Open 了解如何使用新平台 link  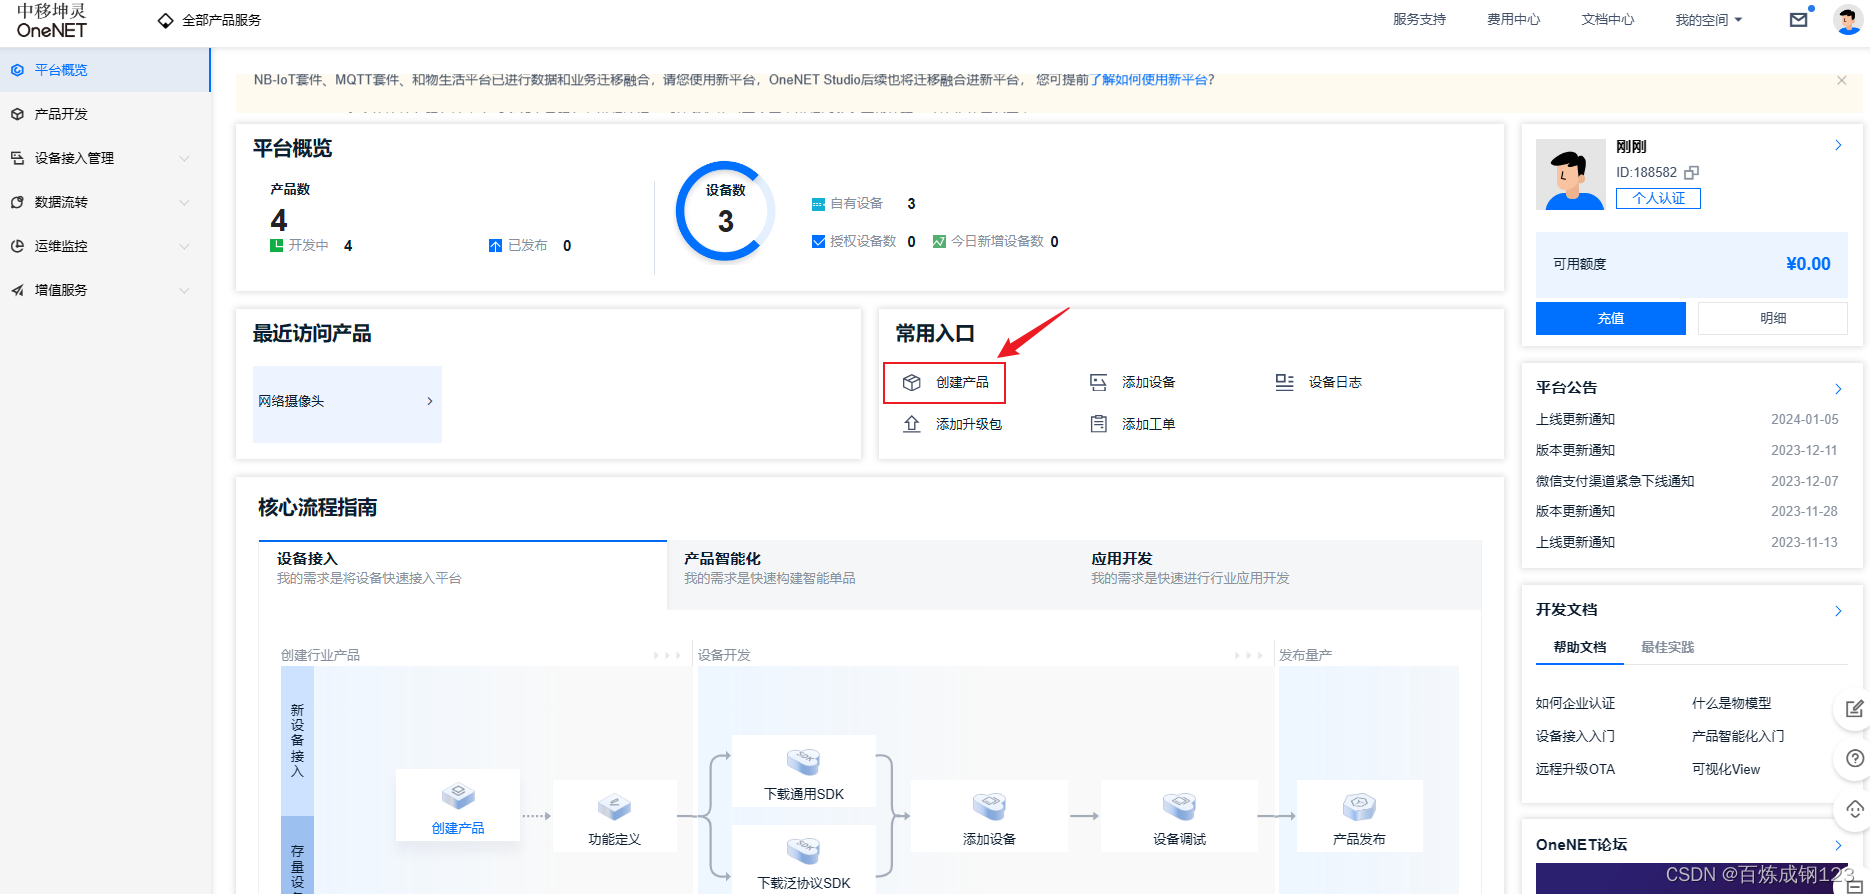coord(1148,80)
